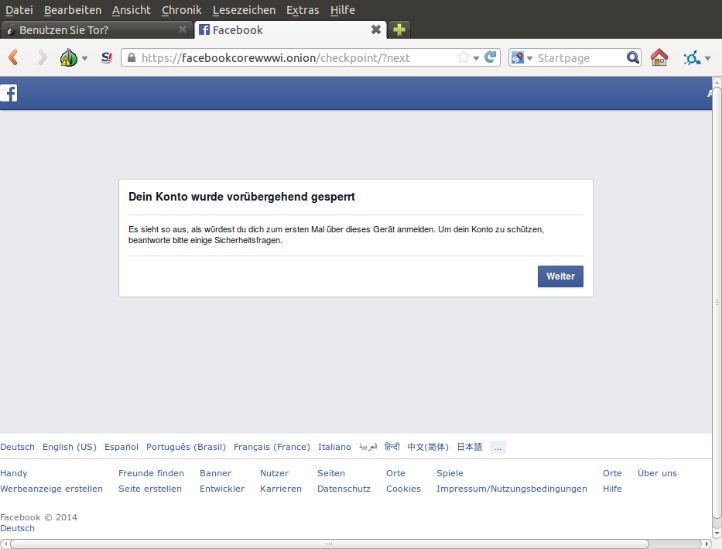Click the forward navigation arrow
The height and width of the screenshot is (549, 722).
[x=42, y=58]
